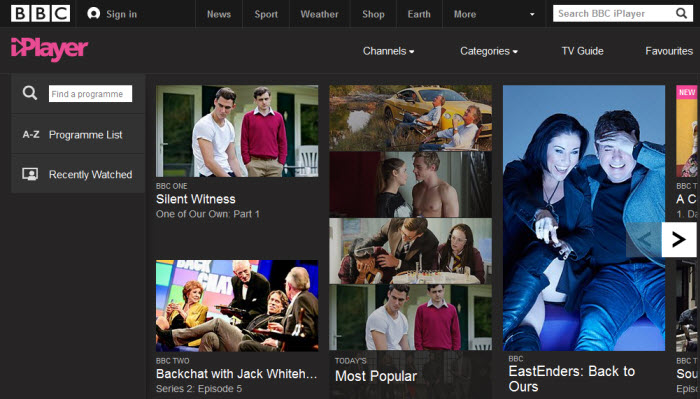This screenshot has width=700, height=399.
Task: Click the Backchat with Jack Whiteh... title
Action: tap(237, 374)
